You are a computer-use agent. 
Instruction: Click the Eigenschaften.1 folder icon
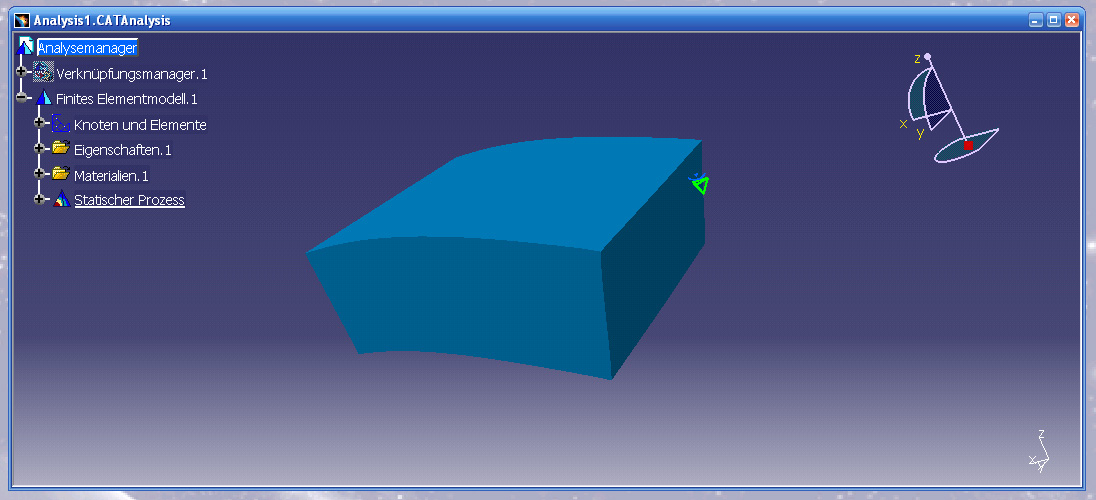click(61, 148)
